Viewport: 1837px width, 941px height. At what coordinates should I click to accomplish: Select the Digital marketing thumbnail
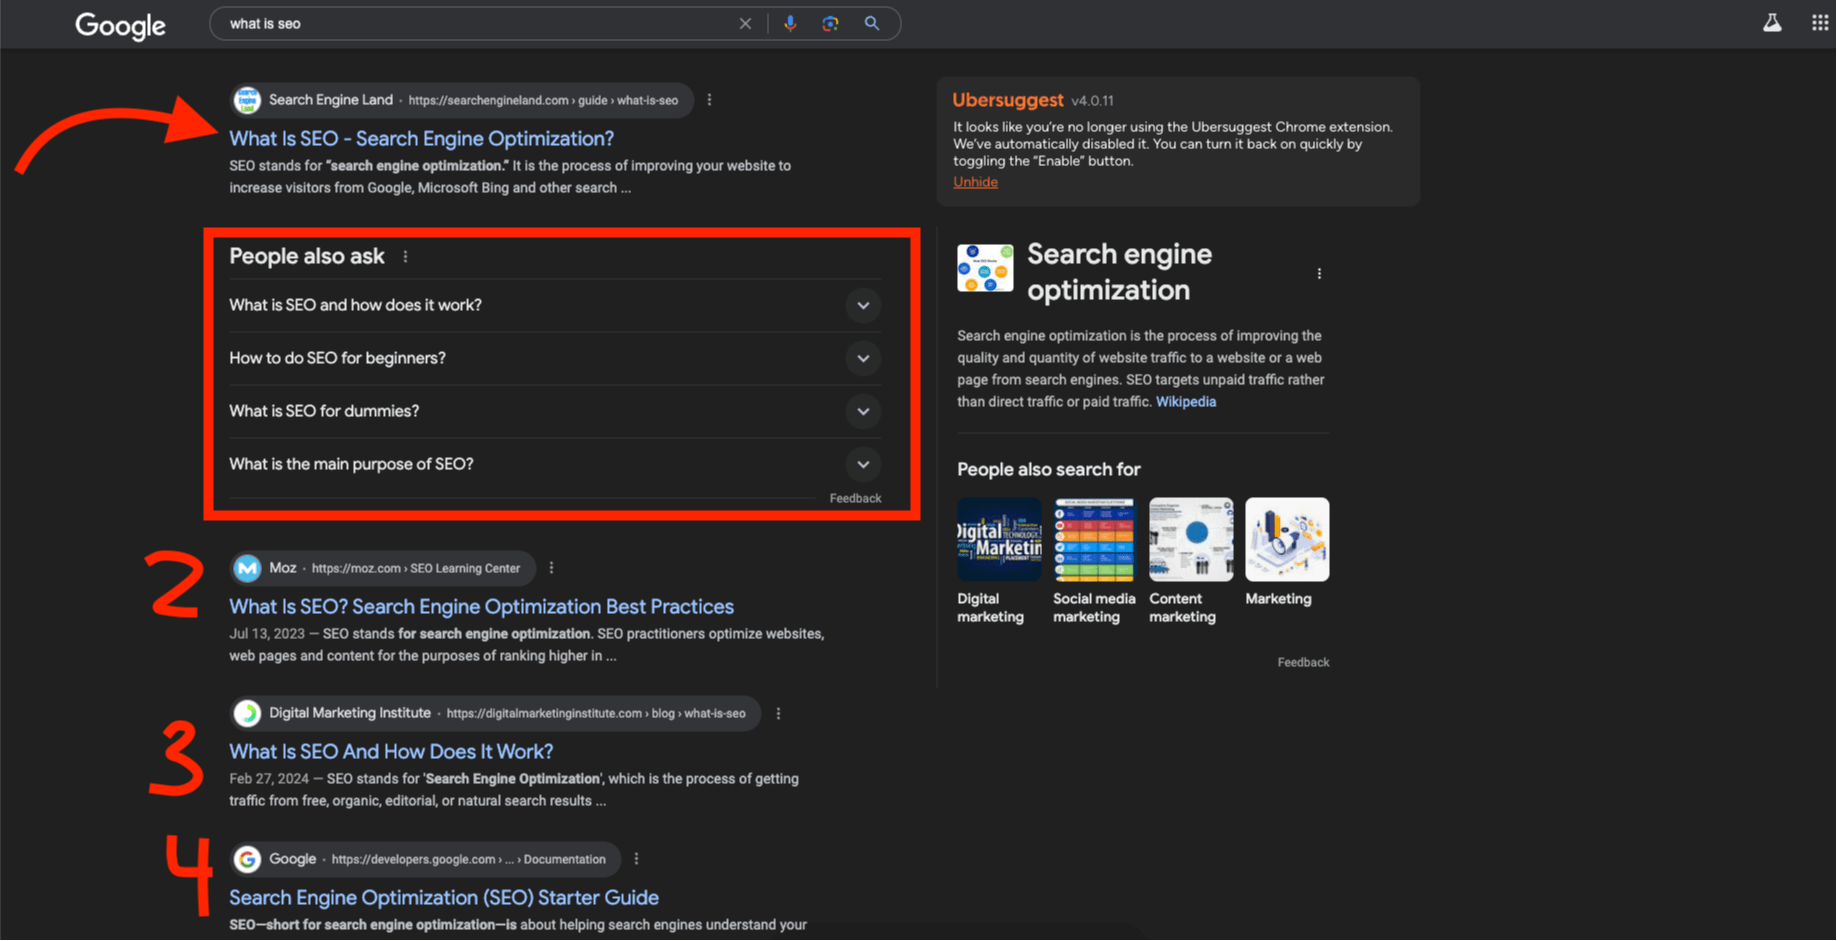coord(998,539)
